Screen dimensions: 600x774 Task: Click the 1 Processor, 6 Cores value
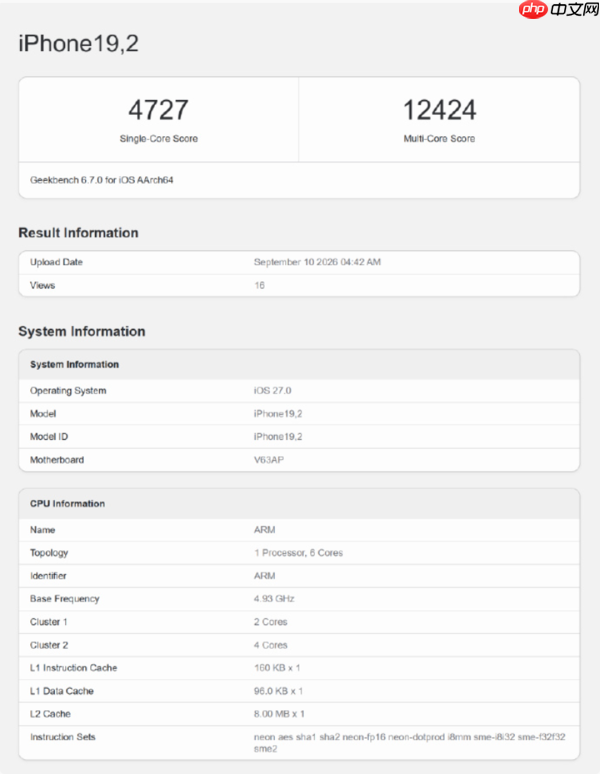coord(299,553)
